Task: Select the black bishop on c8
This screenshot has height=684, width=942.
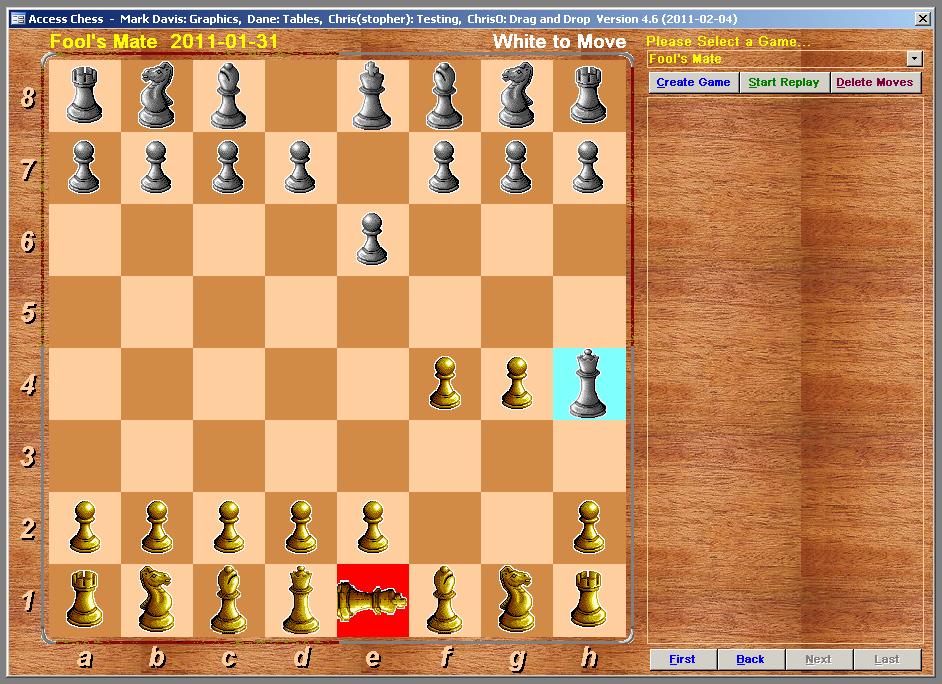Action: 228,95
